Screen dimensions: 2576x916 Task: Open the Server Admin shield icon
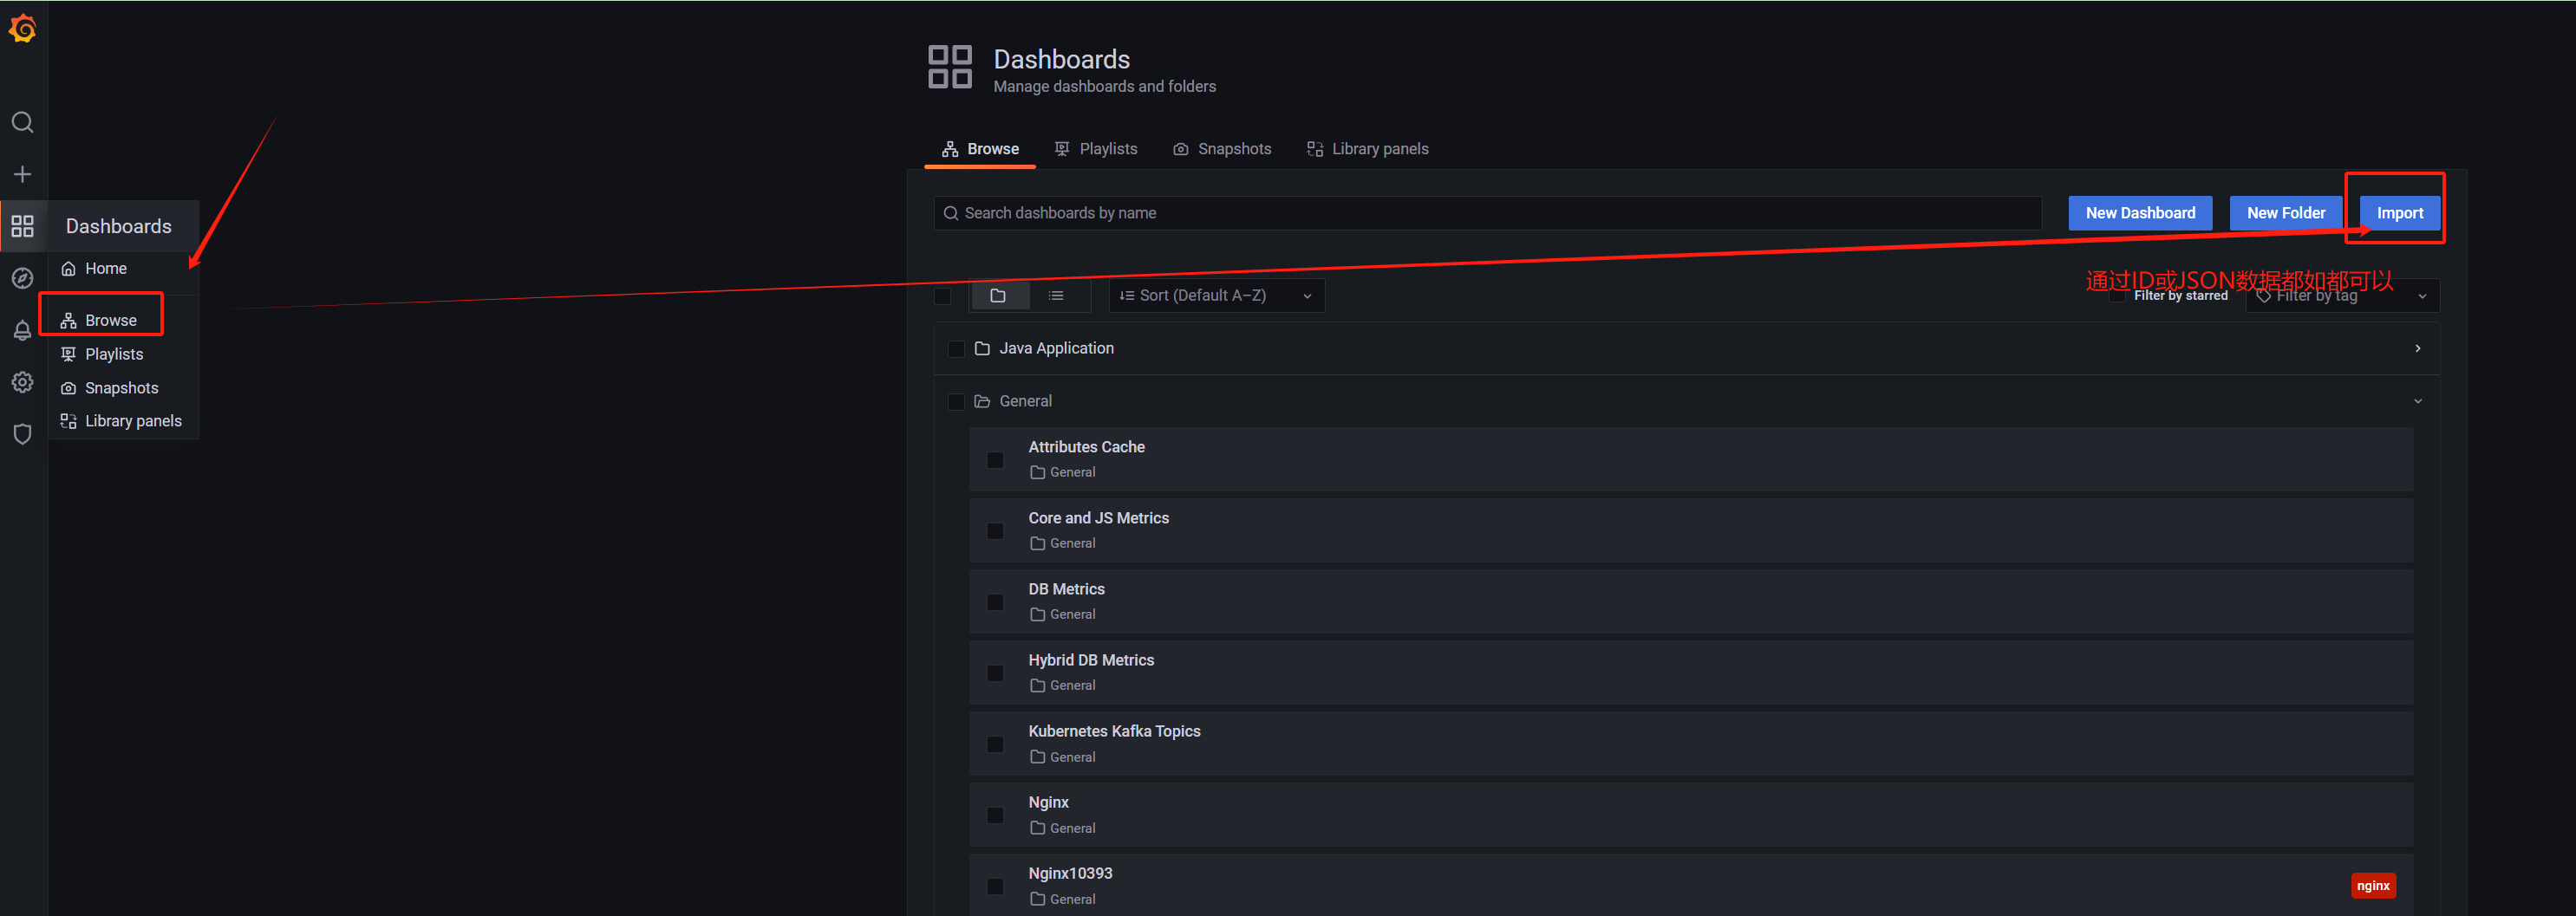[x=22, y=434]
